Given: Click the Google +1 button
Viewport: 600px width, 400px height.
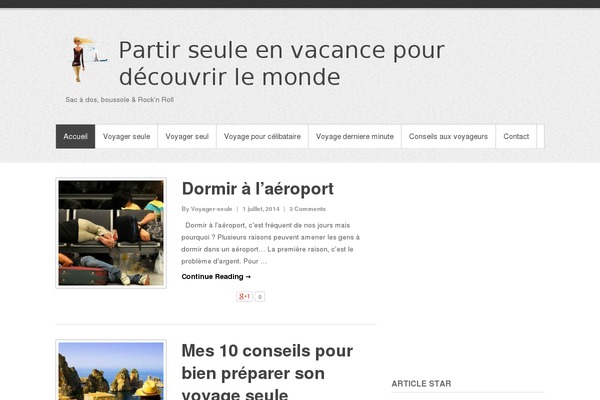Looking at the screenshot, I should tap(244, 296).
